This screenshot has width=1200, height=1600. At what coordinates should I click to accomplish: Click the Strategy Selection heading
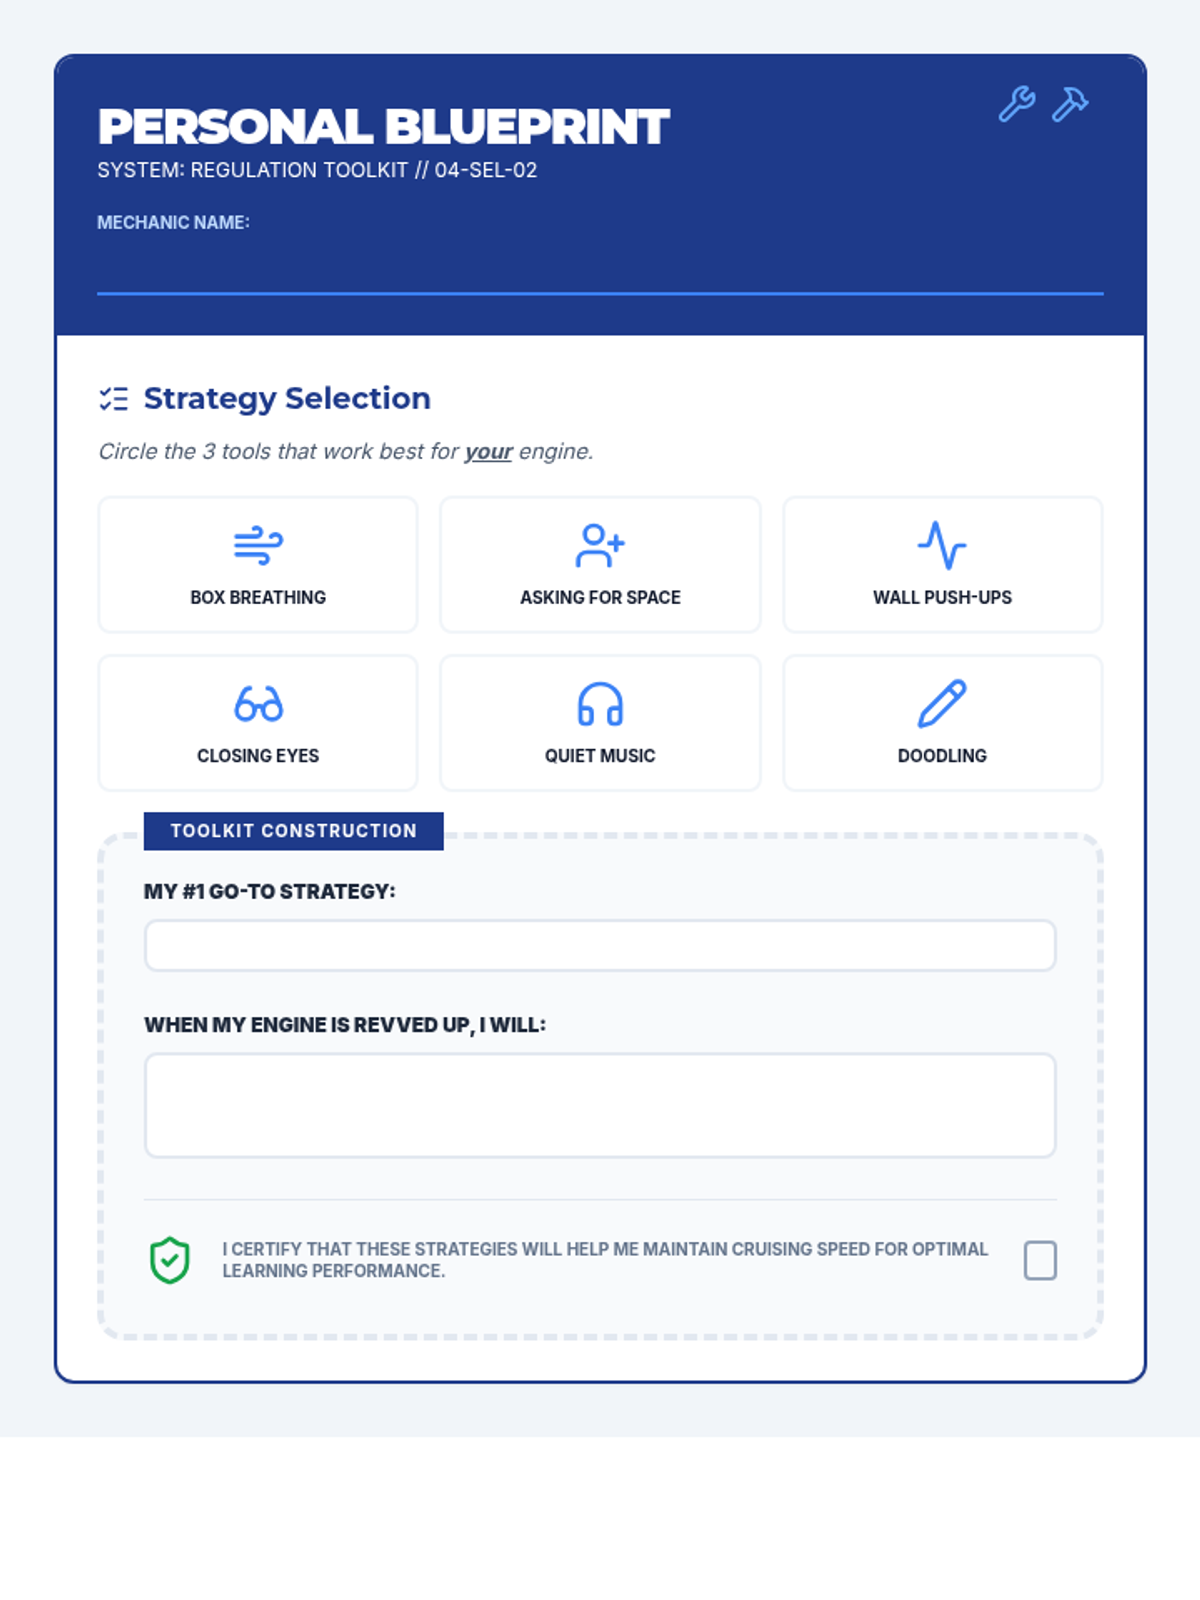tap(287, 398)
